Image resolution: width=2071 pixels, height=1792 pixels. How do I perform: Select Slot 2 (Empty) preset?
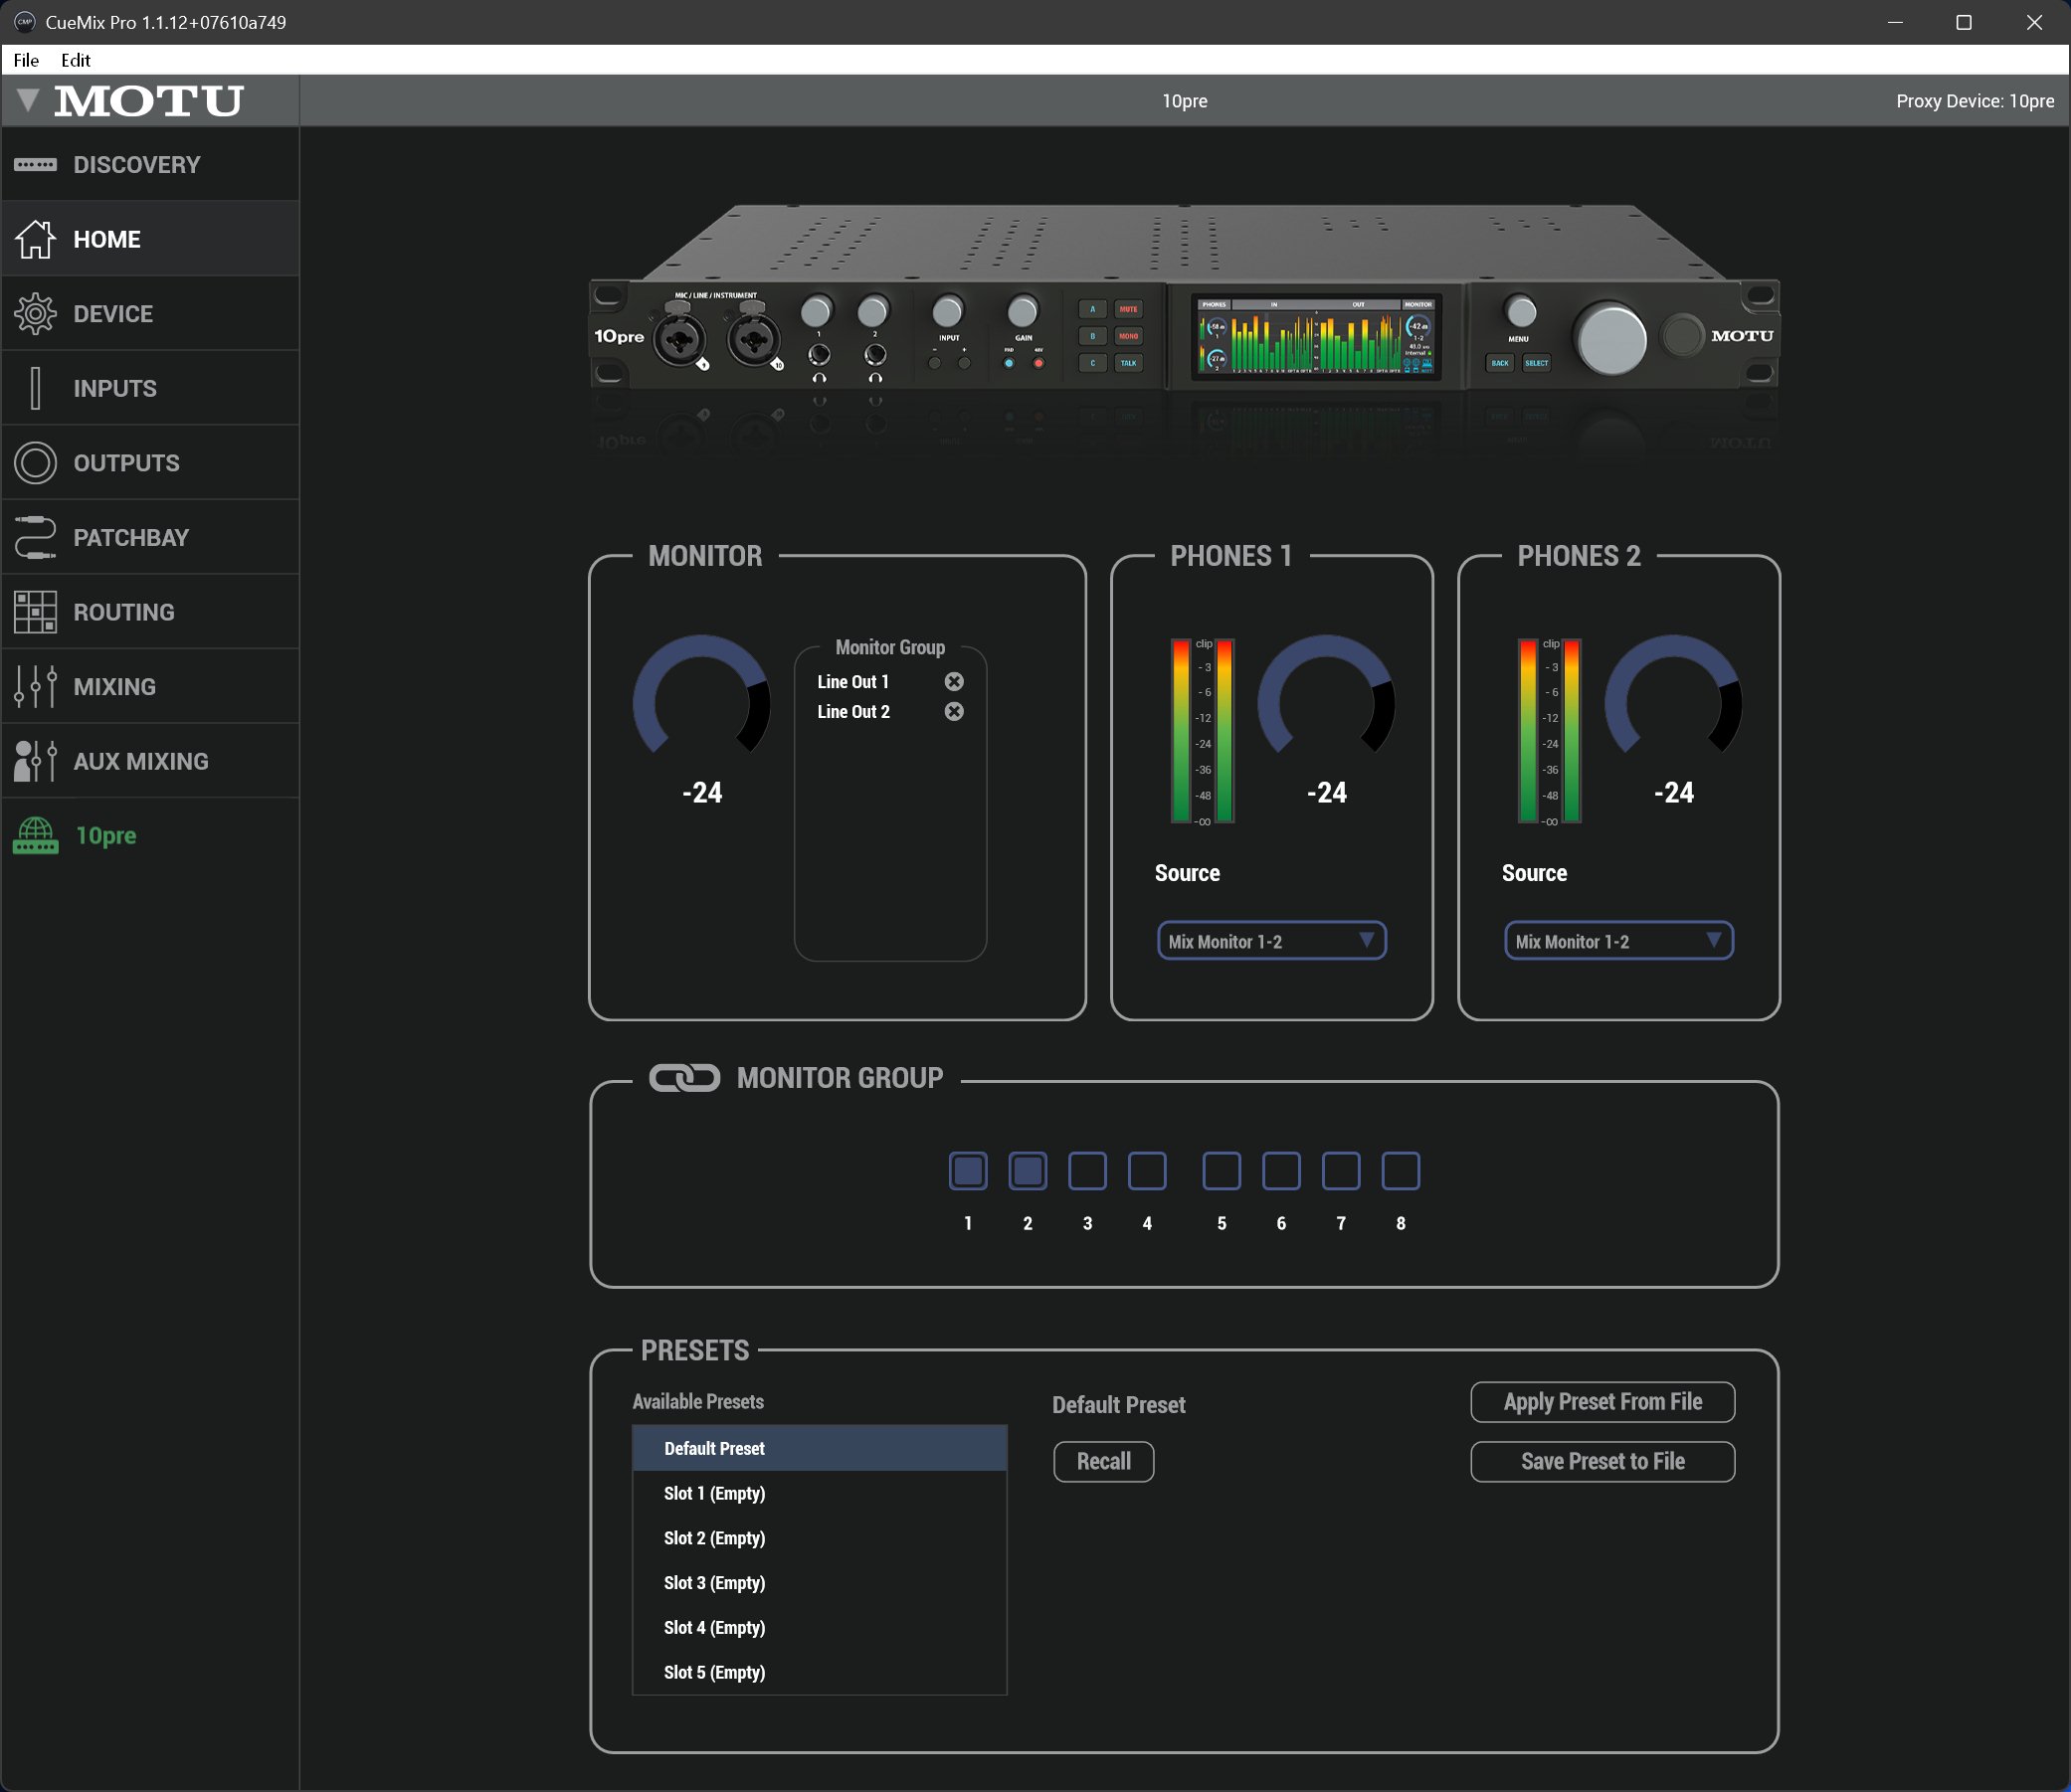click(x=820, y=1538)
